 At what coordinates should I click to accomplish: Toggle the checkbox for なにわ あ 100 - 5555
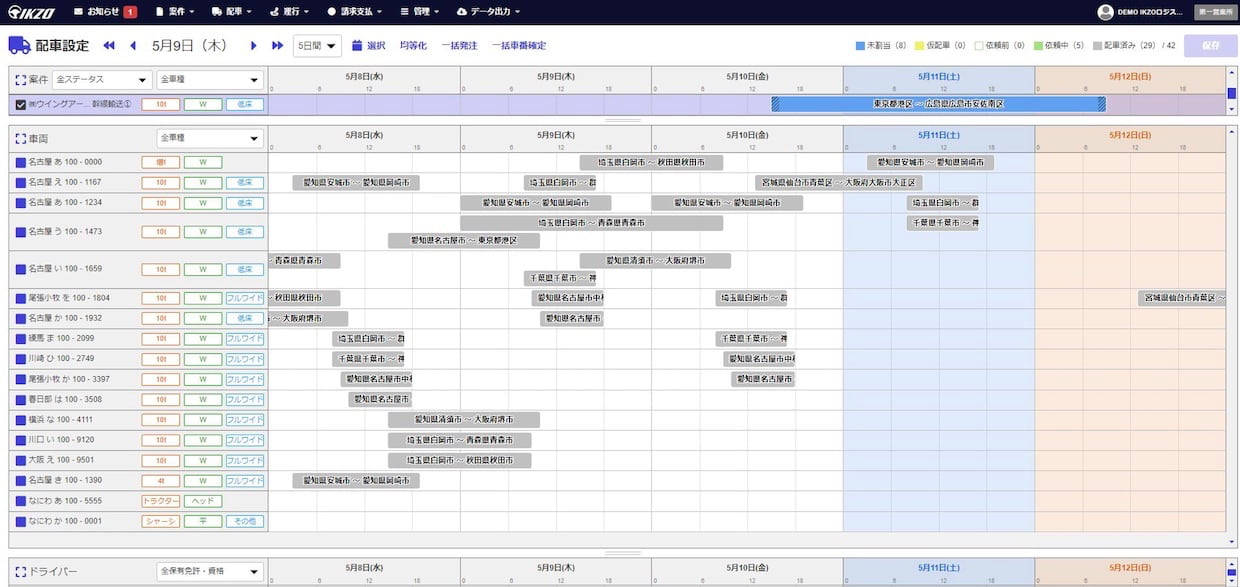coord(21,501)
